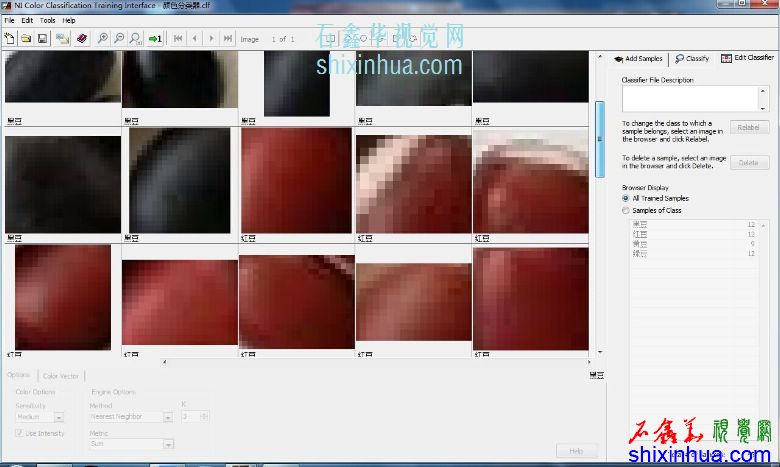780x467 pixels.
Task: Open the Metric dropdown showing Sum
Action: point(168,443)
